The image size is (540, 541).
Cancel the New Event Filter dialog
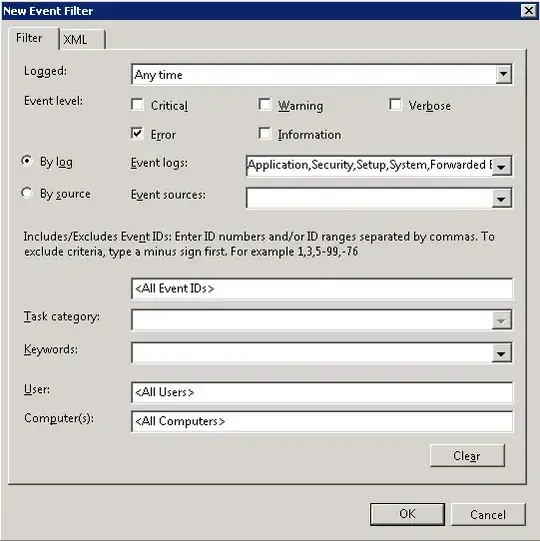488,514
